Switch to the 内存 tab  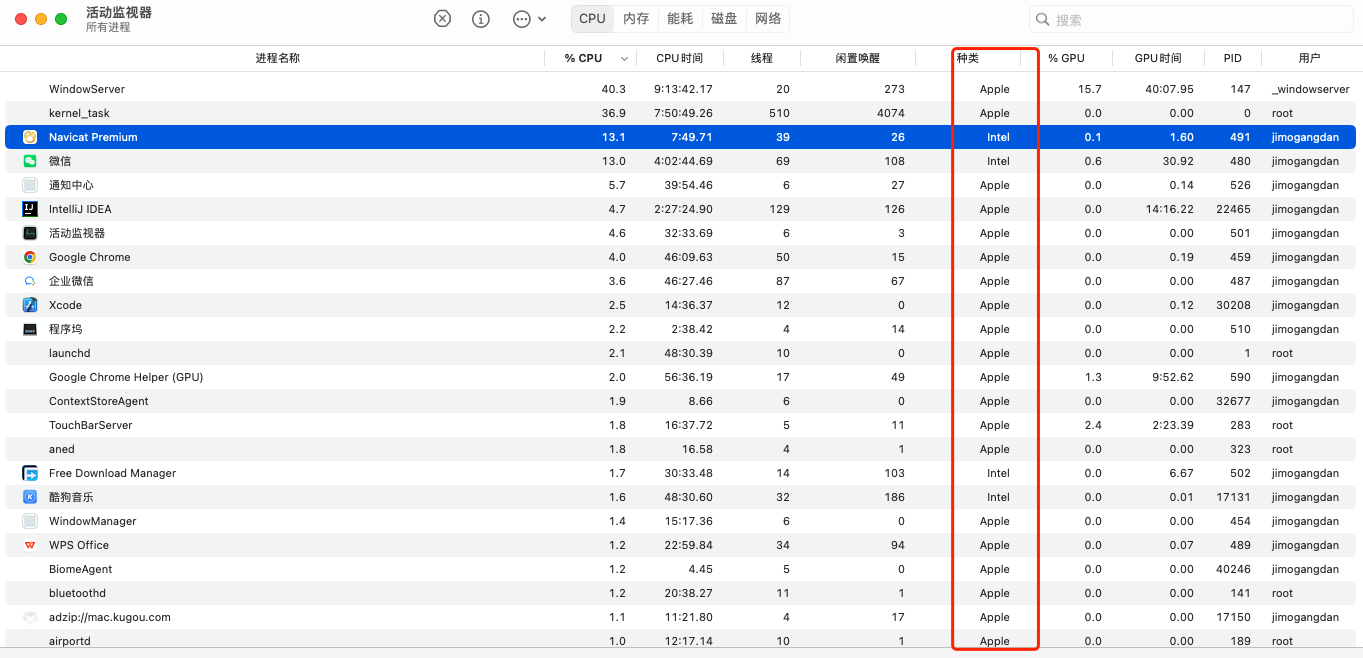click(636, 18)
